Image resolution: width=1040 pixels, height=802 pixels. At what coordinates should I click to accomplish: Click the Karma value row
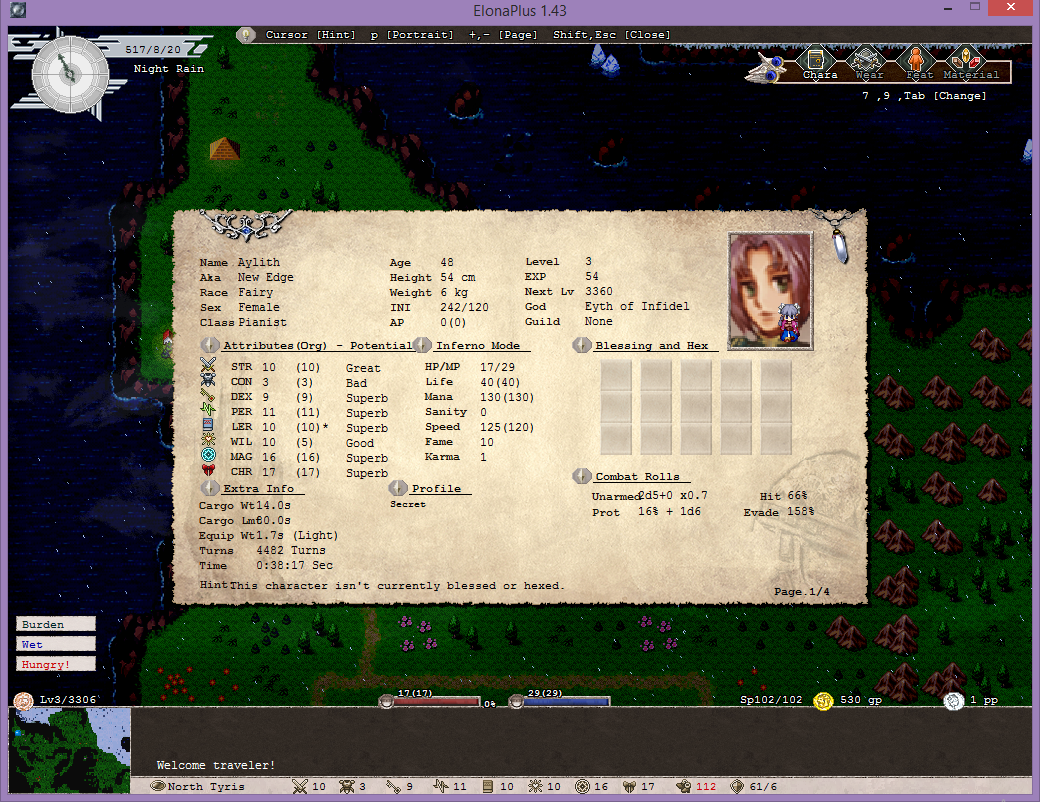tap(456, 456)
